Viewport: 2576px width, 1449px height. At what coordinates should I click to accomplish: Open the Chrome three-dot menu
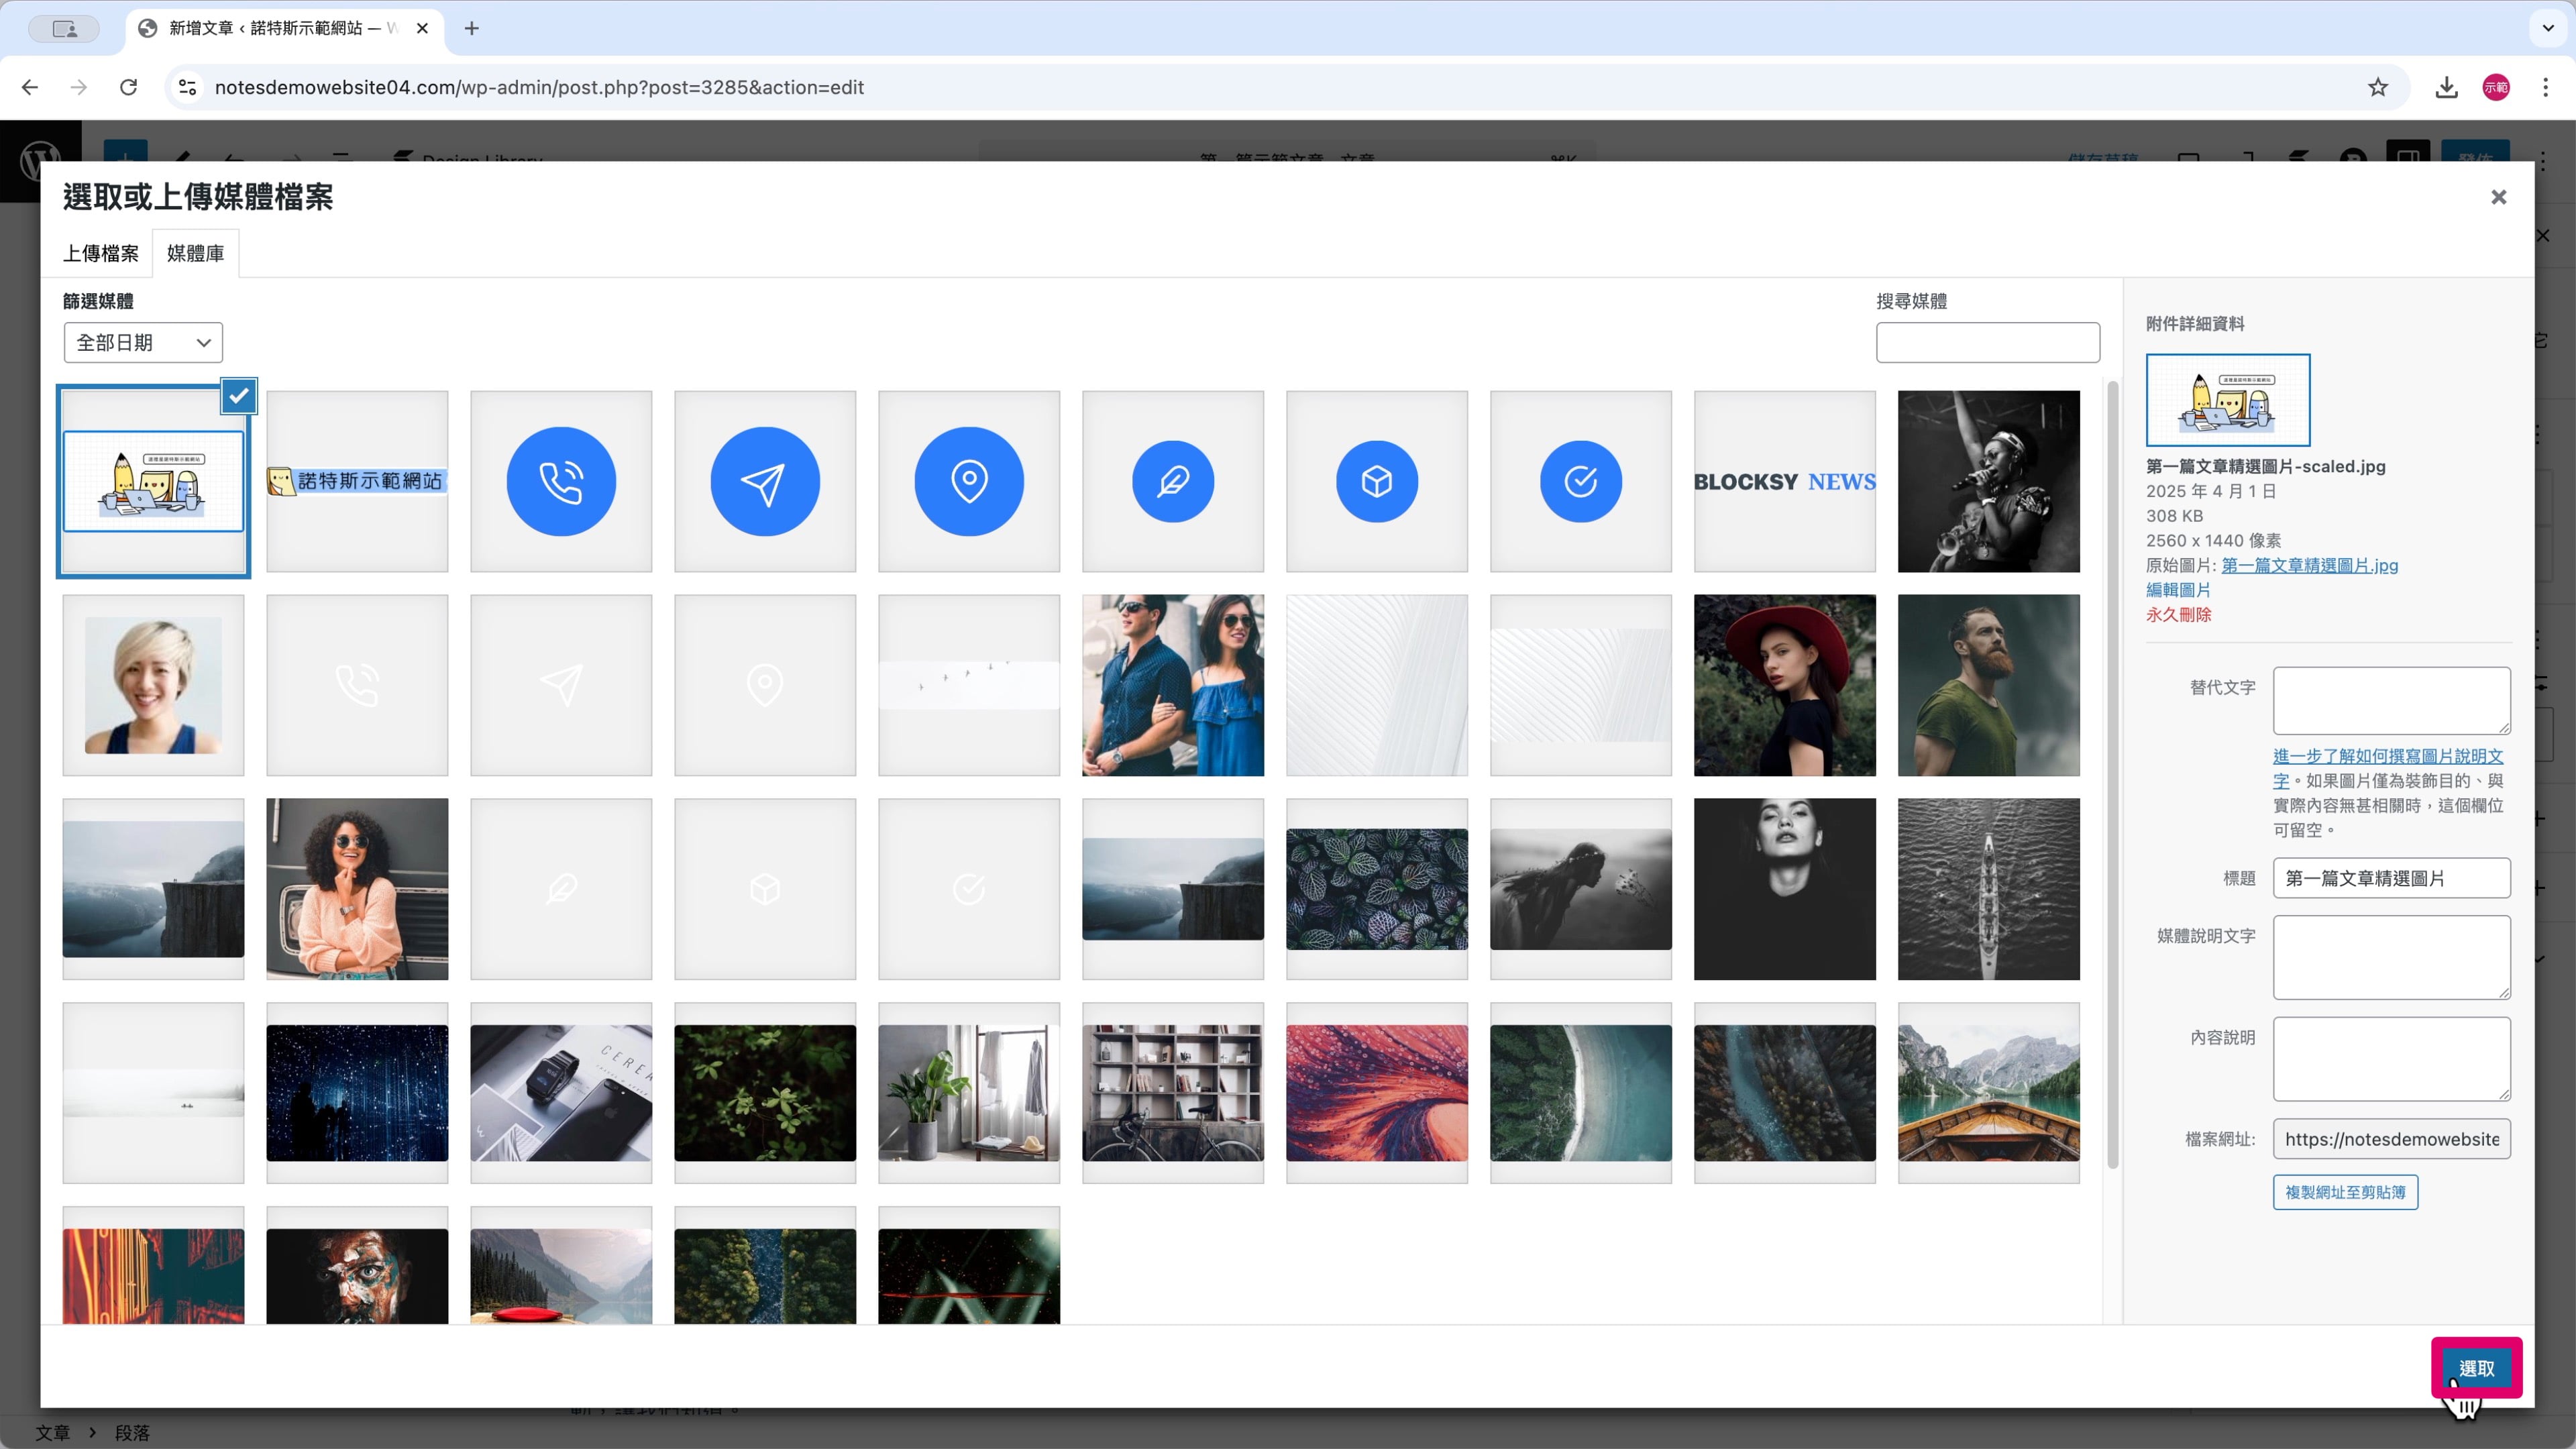pos(2545,87)
